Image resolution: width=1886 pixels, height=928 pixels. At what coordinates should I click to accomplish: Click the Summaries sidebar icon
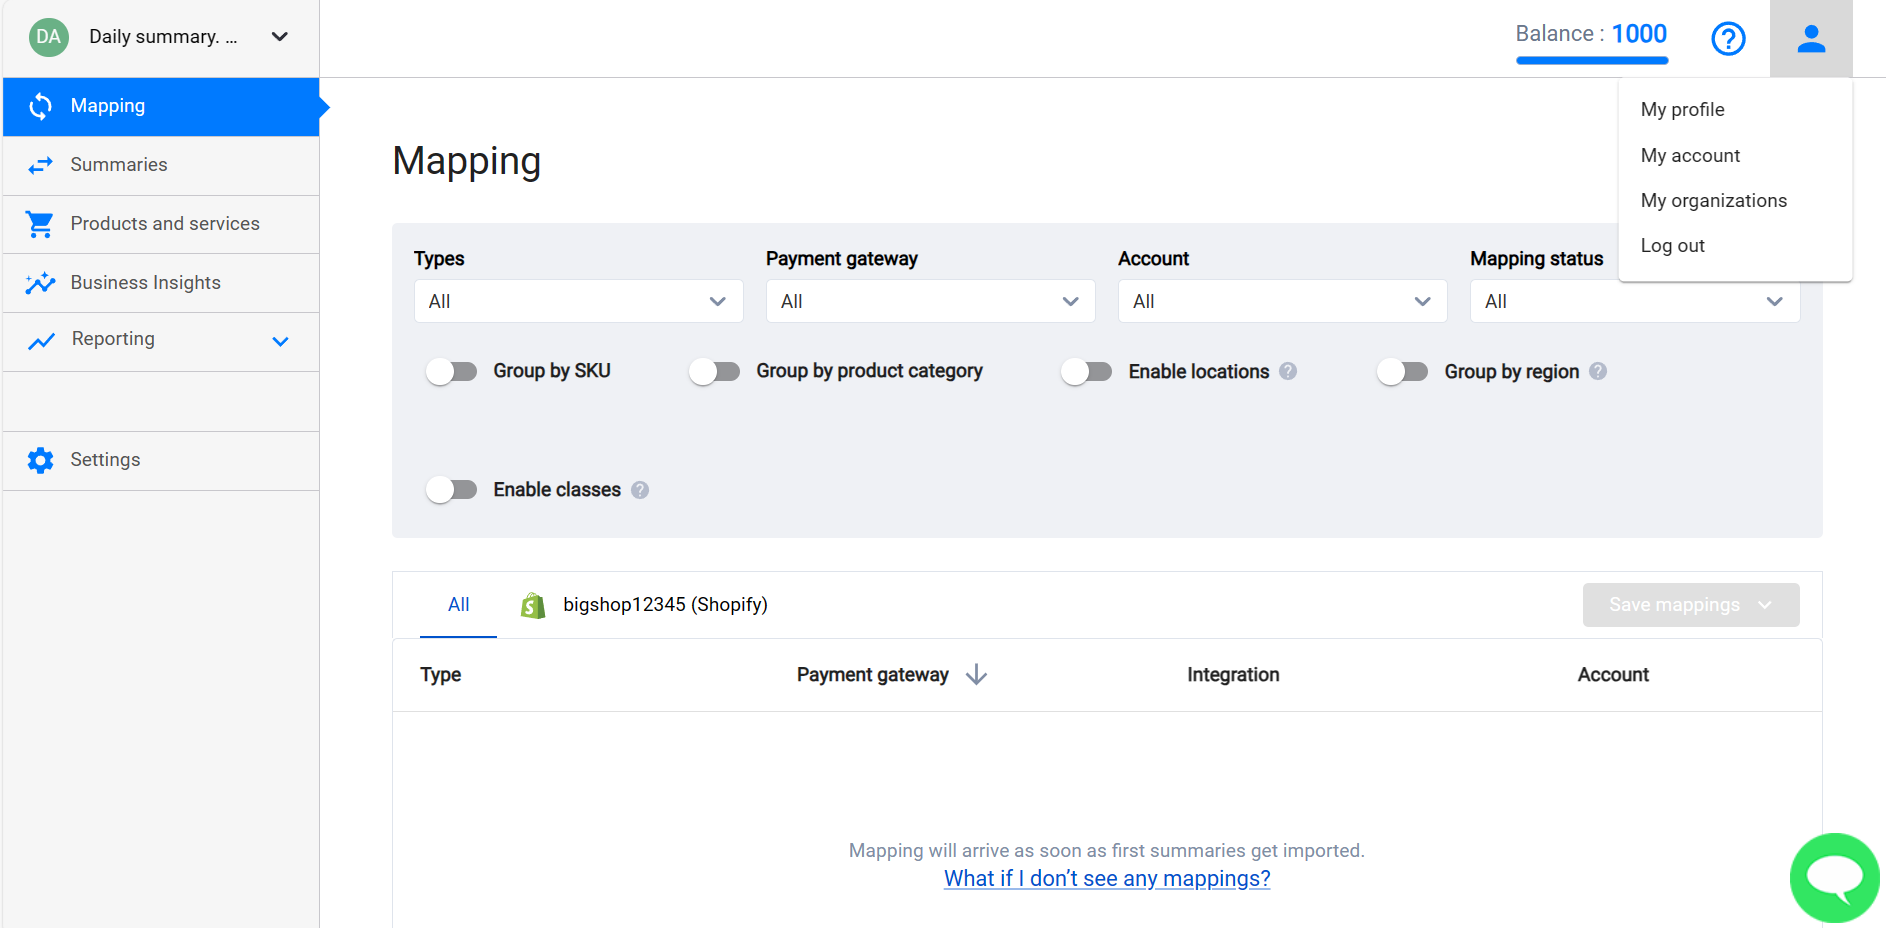pos(40,164)
